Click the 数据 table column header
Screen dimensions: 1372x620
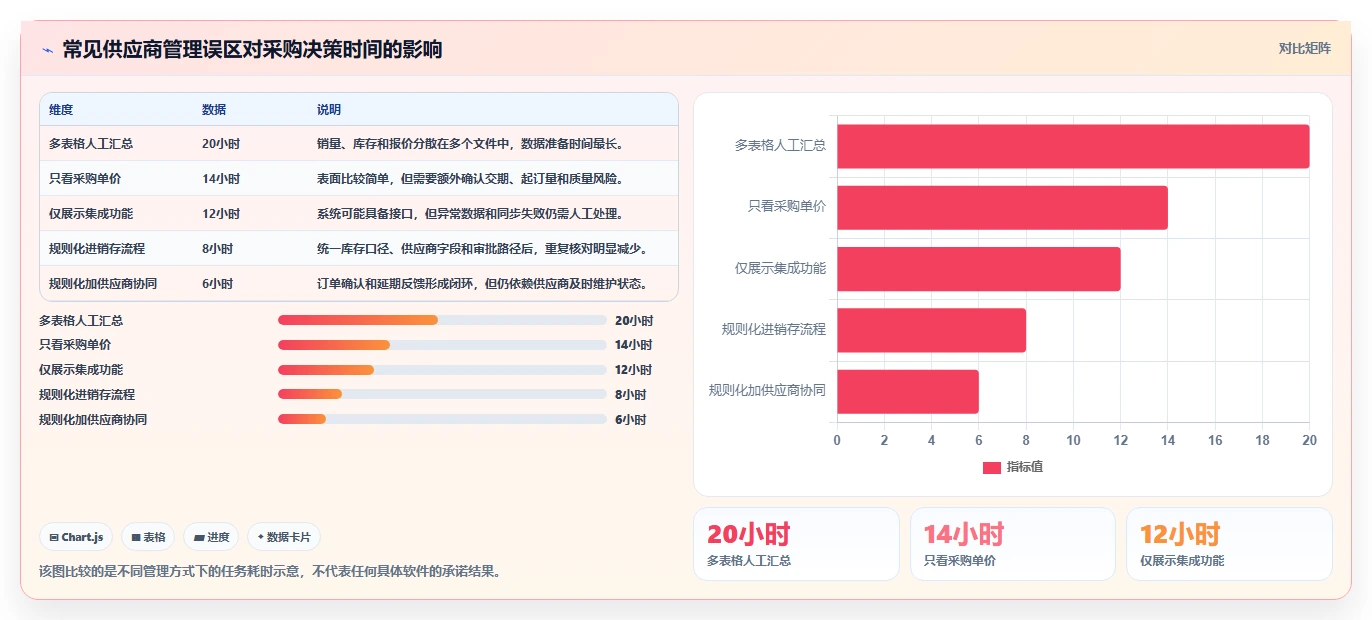click(x=214, y=109)
